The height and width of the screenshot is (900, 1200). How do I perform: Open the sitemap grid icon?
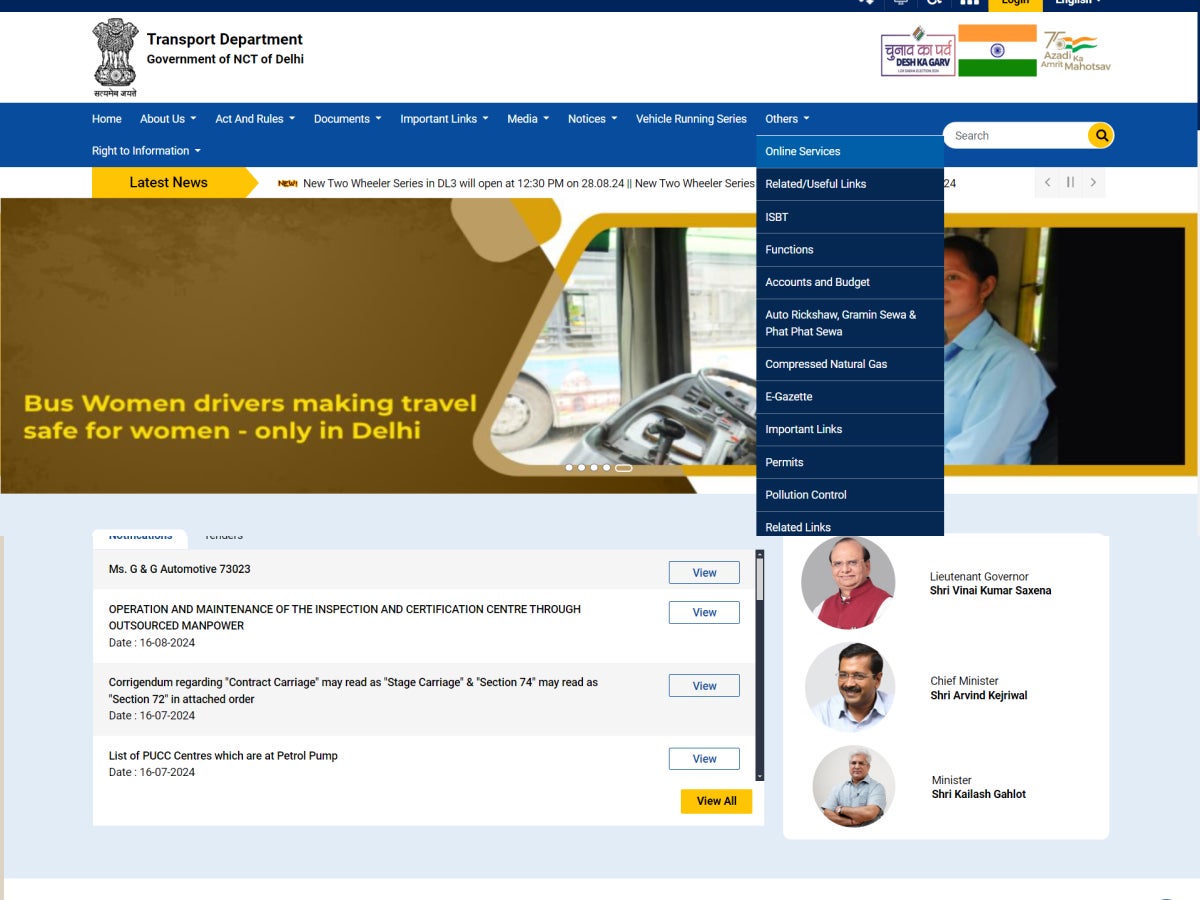969,3
